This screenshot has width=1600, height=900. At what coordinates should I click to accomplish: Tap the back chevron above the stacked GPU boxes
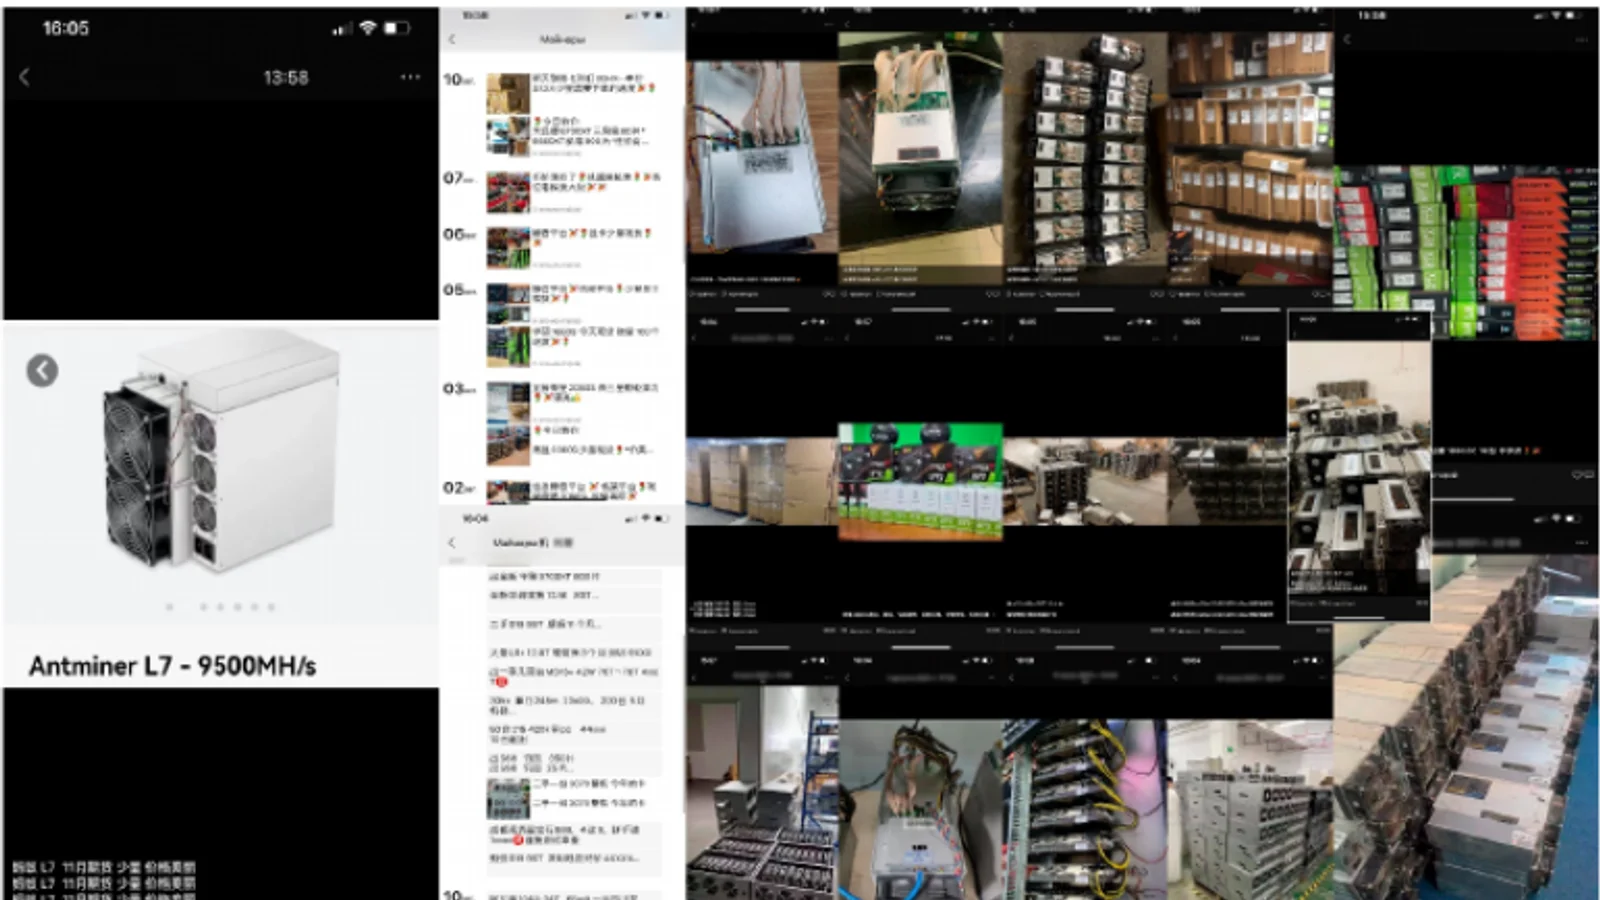click(x=1346, y=39)
